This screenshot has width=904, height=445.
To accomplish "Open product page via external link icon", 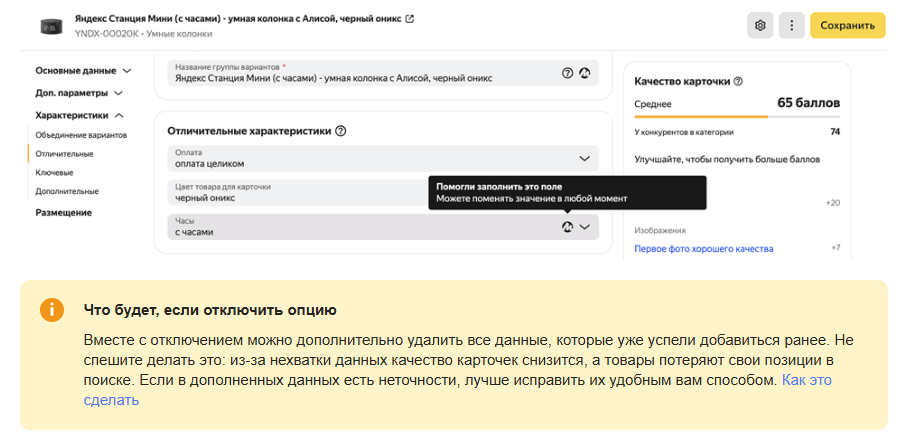I will click(410, 18).
